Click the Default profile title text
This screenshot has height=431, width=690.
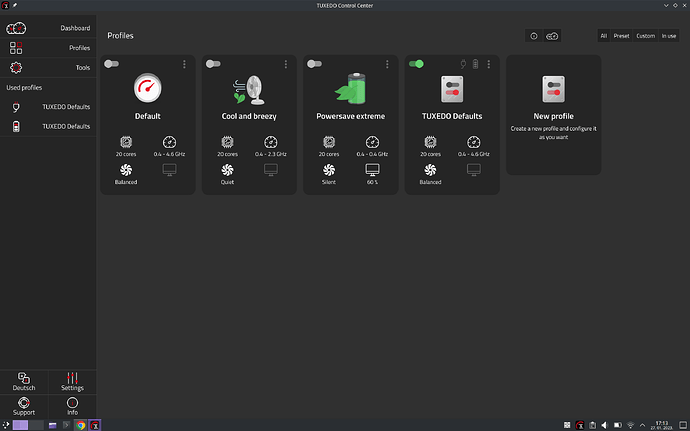pos(148,116)
